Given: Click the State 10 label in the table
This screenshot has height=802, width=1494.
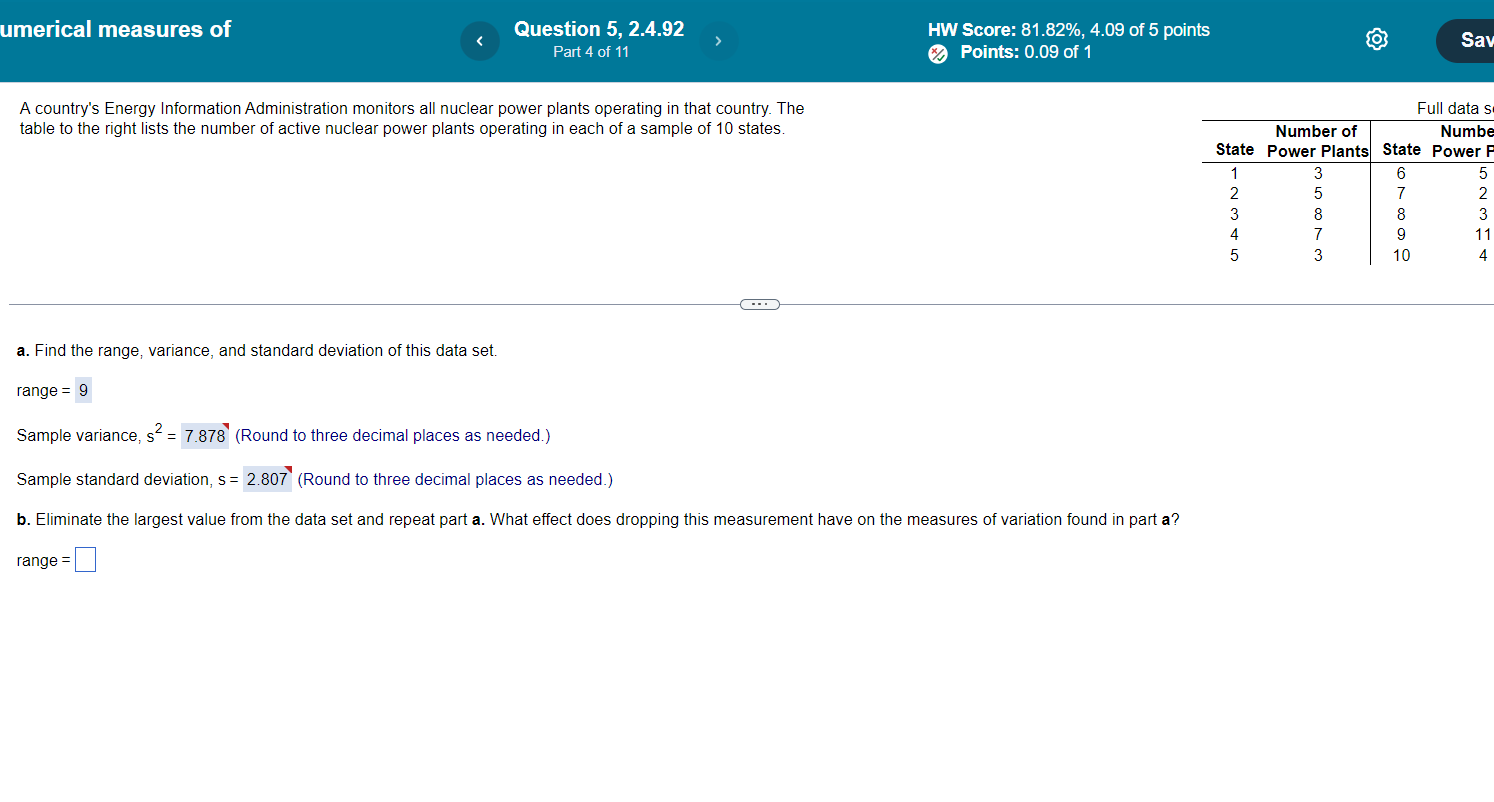Looking at the screenshot, I should (1401, 256).
